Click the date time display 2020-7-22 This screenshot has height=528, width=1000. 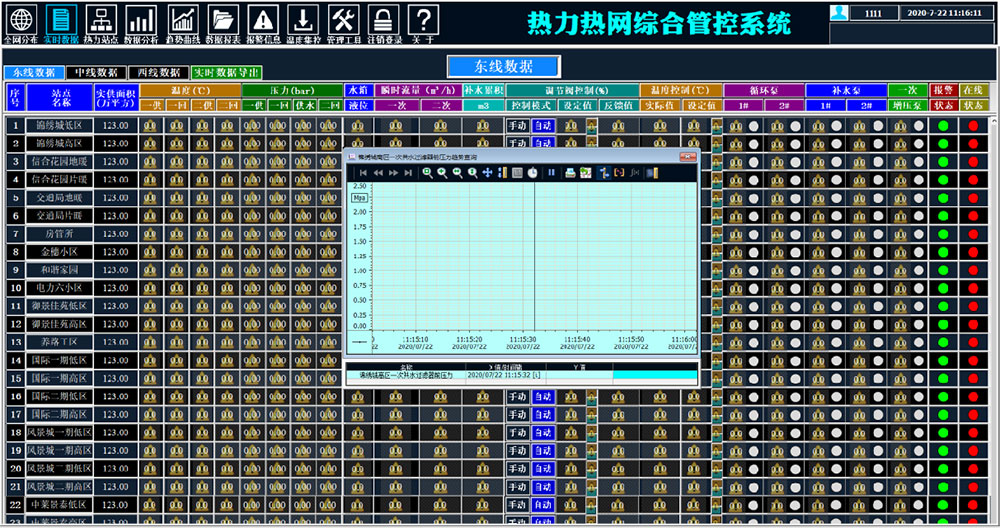click(945, 13)
